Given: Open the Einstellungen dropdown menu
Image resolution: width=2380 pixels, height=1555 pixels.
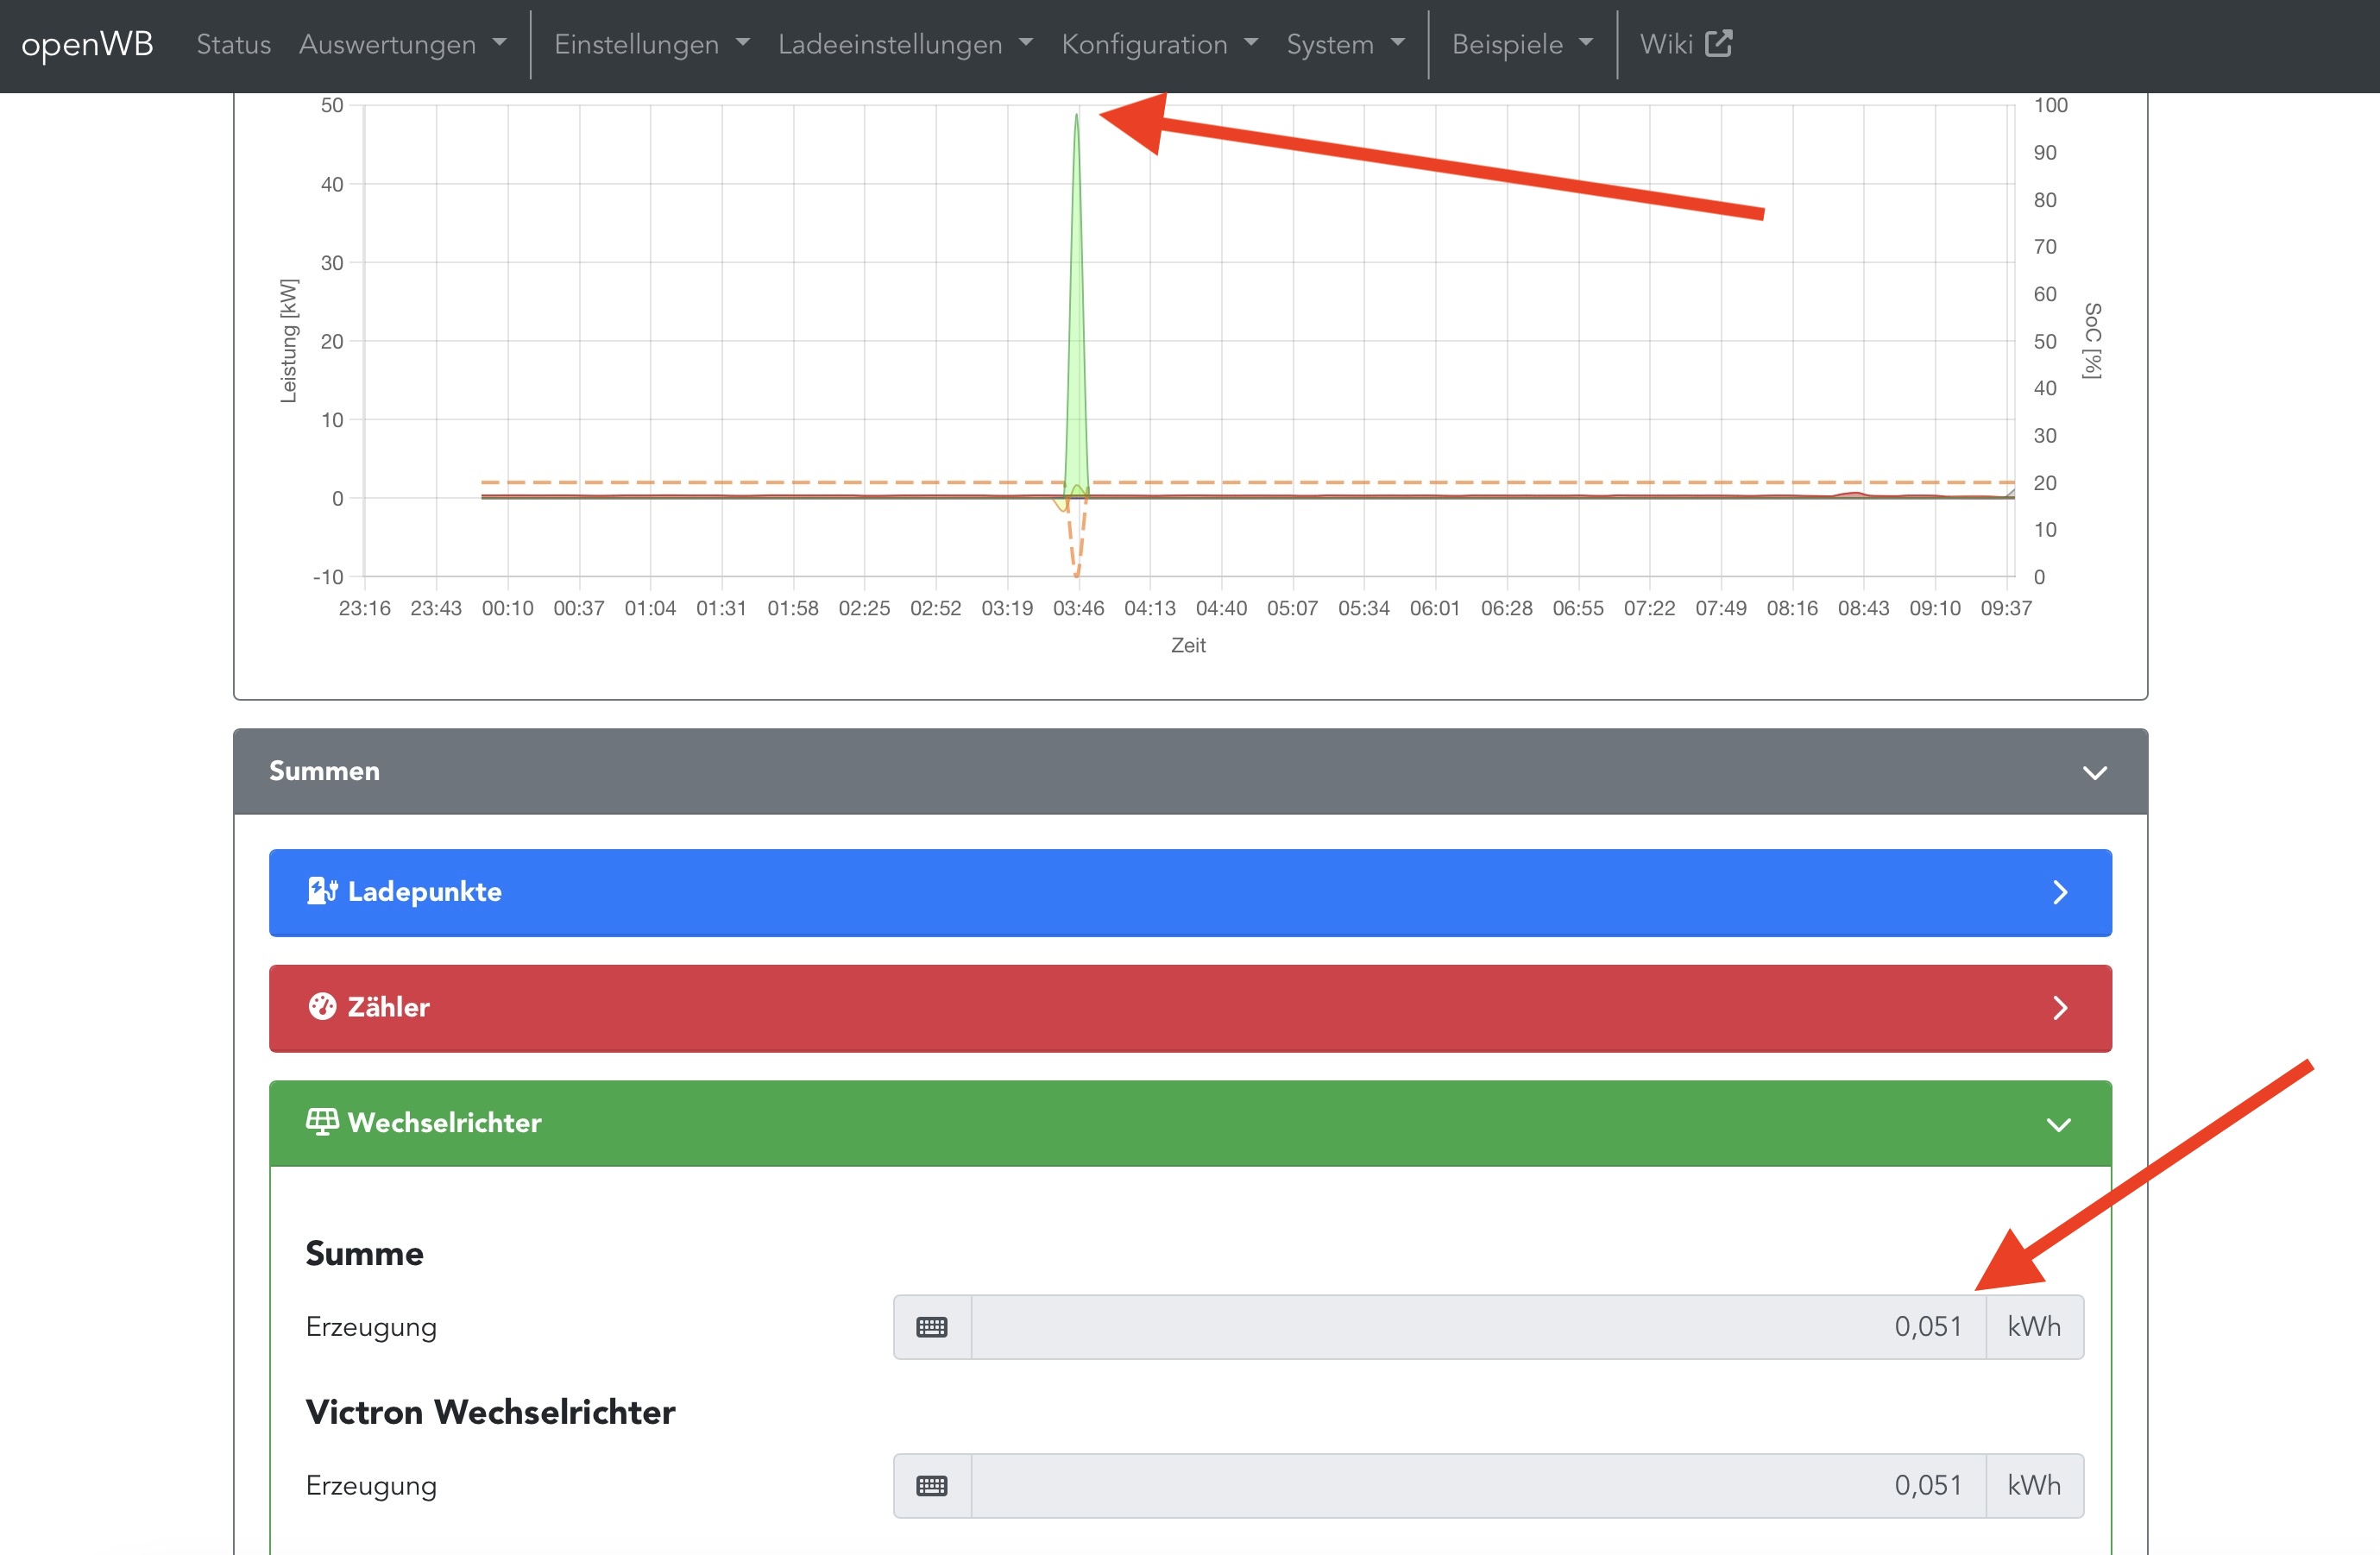Looking at the screenshot, I should (651, 44).
